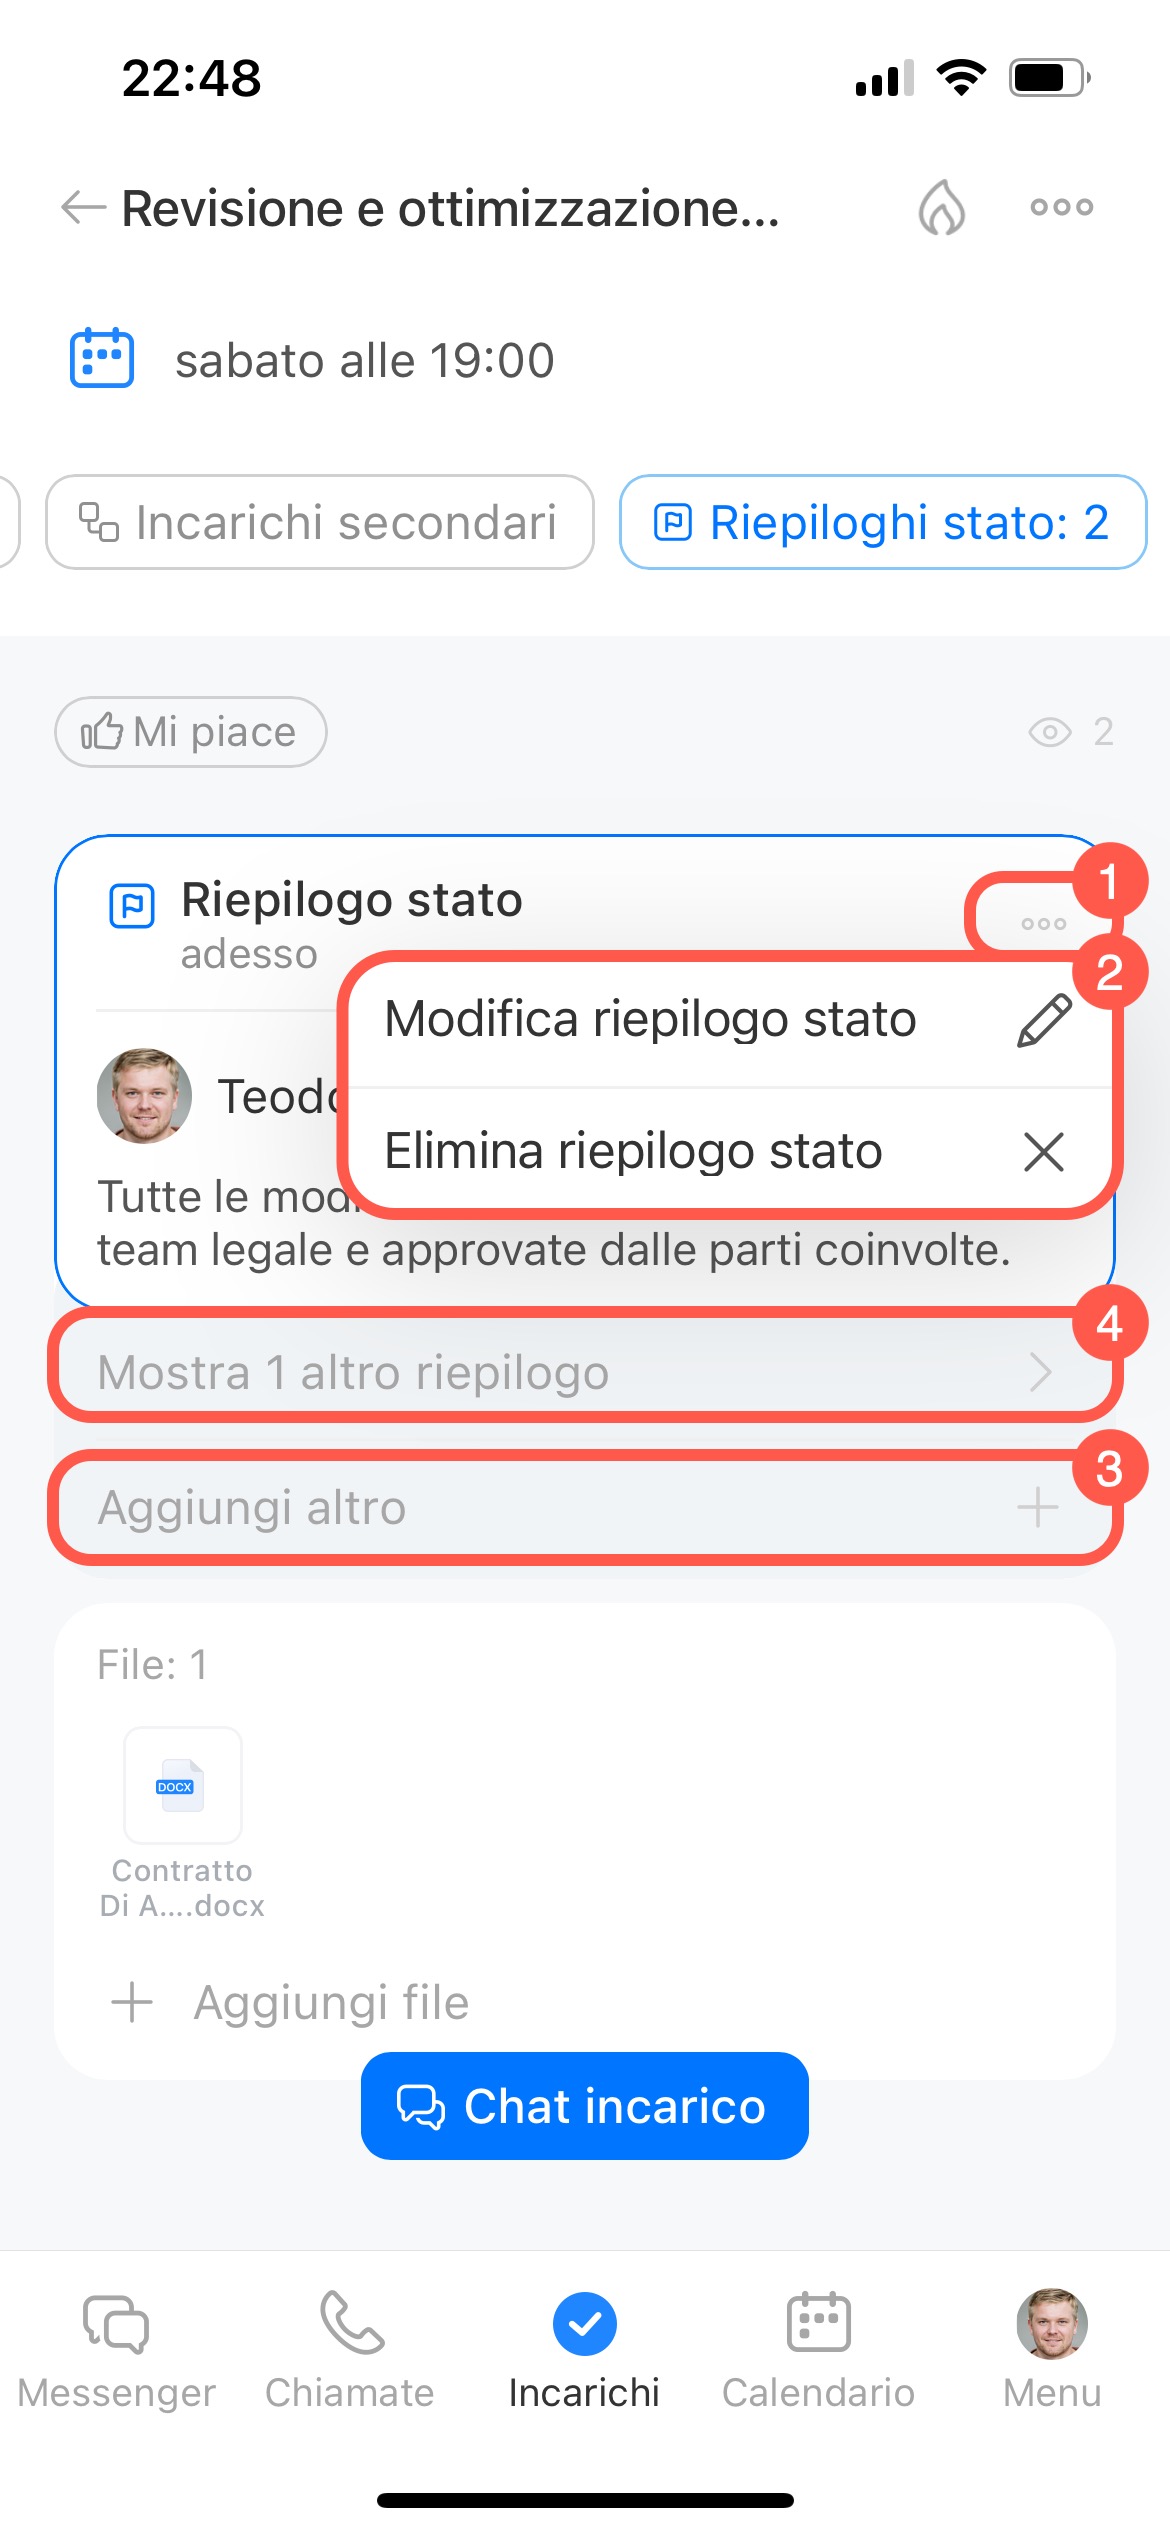Select Modifica riepilogo stato menu entry
The image size is (1170, 2532).
tap(650, 1020)
